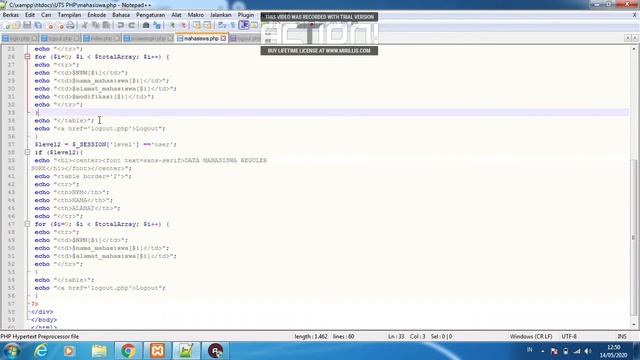Click the Close document toolbar icon
The width and height of the screenshot is (640, 360).
pyautogui.click(x=50, y=25)
